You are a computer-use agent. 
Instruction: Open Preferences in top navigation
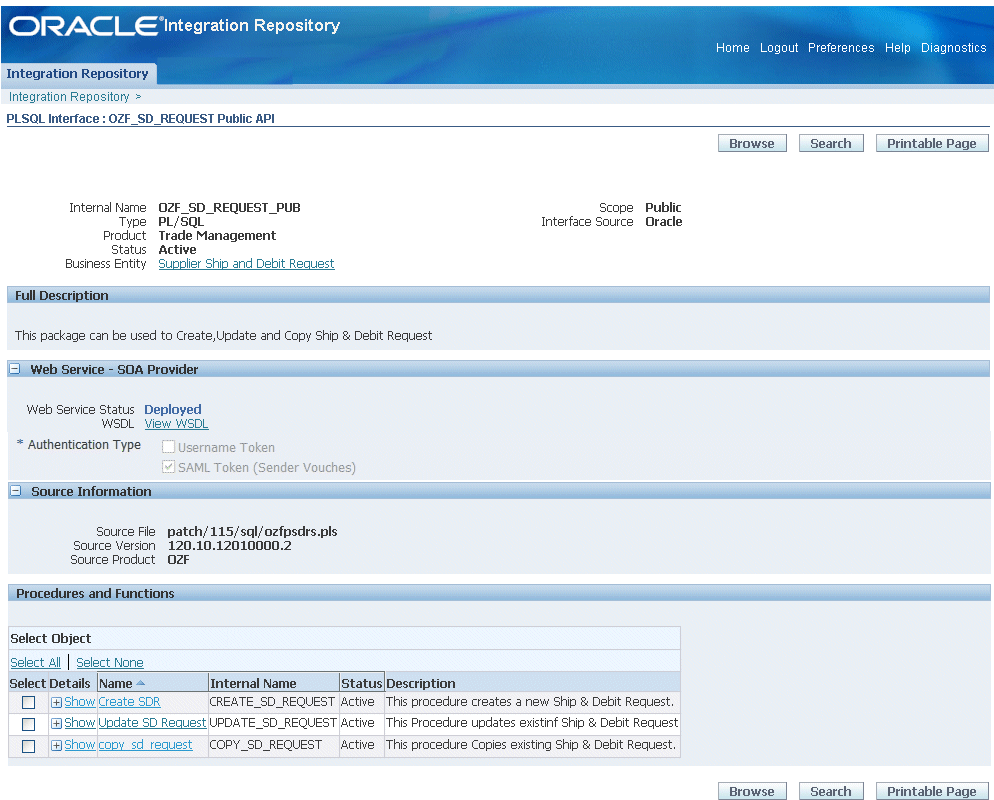pos(841,48)
